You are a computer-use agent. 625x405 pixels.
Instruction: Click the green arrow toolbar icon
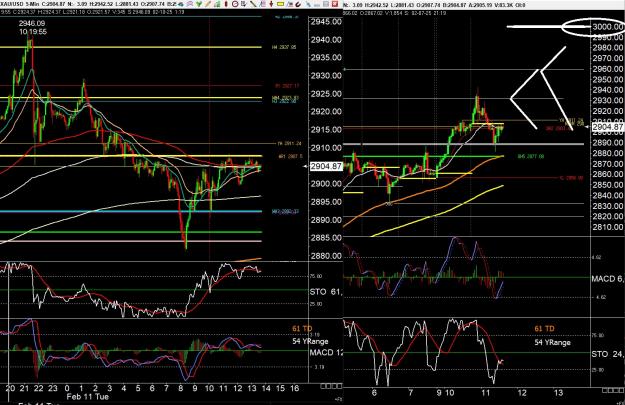[199, 4]
